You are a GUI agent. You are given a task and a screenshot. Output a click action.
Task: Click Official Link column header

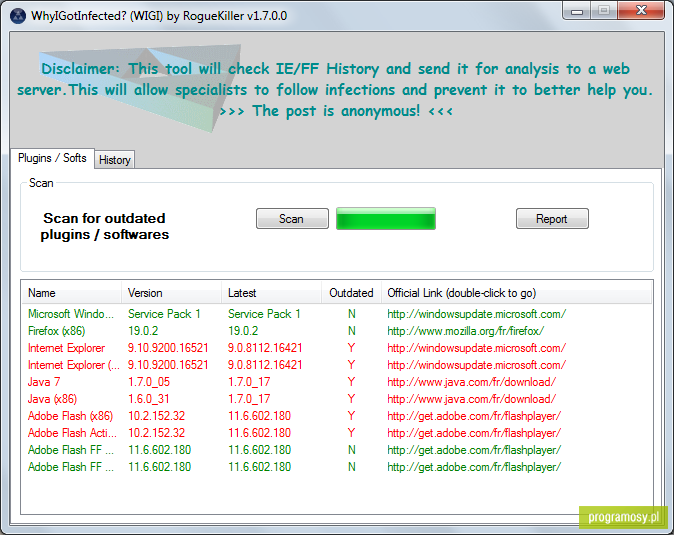point(517,293)
